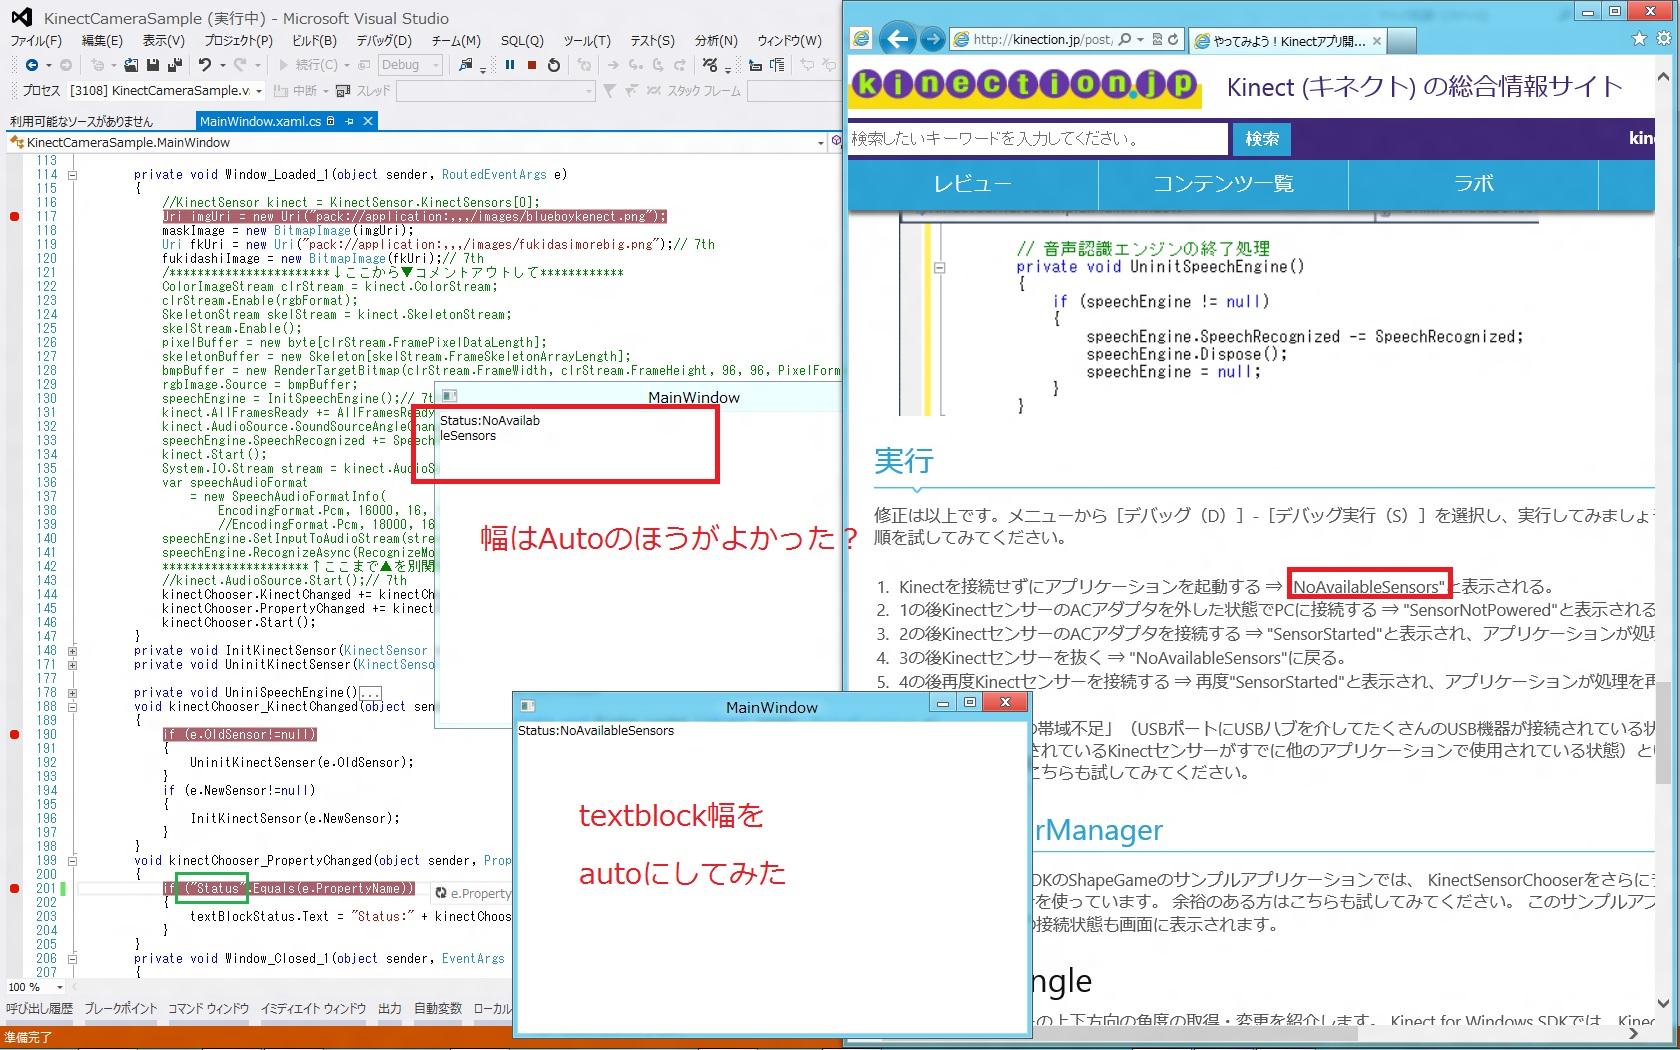This screenshot has height=1050, width=1680.
Task: Click the Attach to Process icon beside Debug combo
Action: [x=466, y=65]
